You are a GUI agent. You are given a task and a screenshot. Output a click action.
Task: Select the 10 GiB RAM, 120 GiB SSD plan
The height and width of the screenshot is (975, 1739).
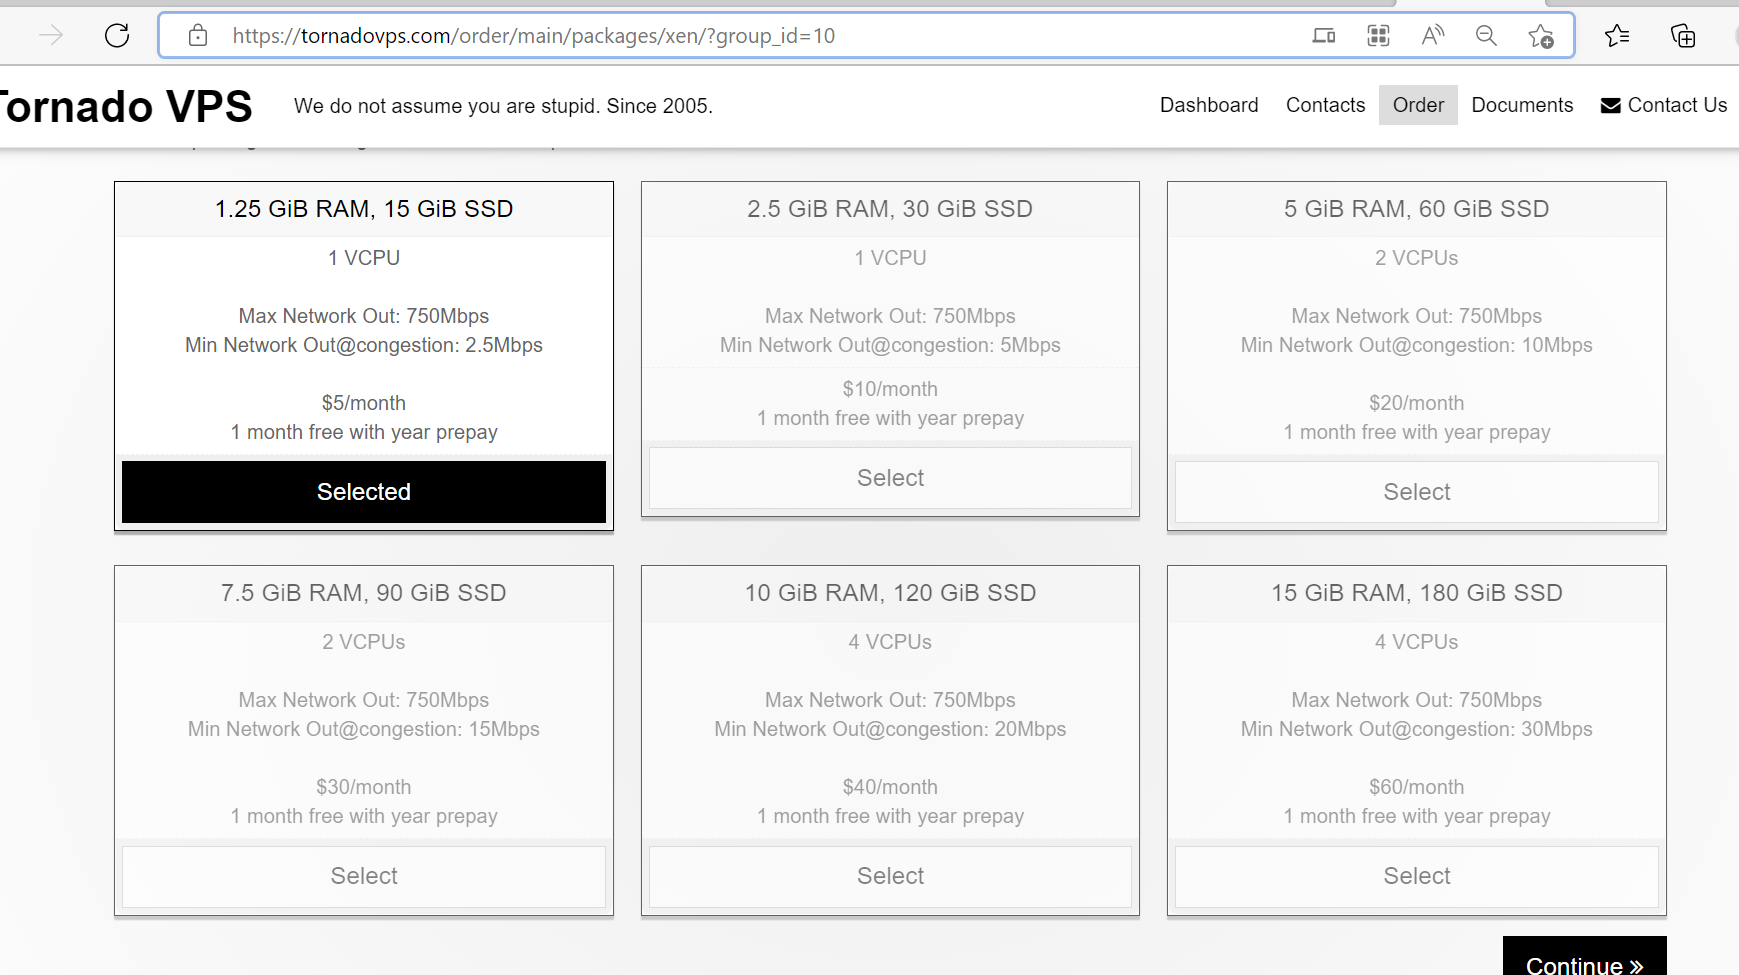(890, 876)
